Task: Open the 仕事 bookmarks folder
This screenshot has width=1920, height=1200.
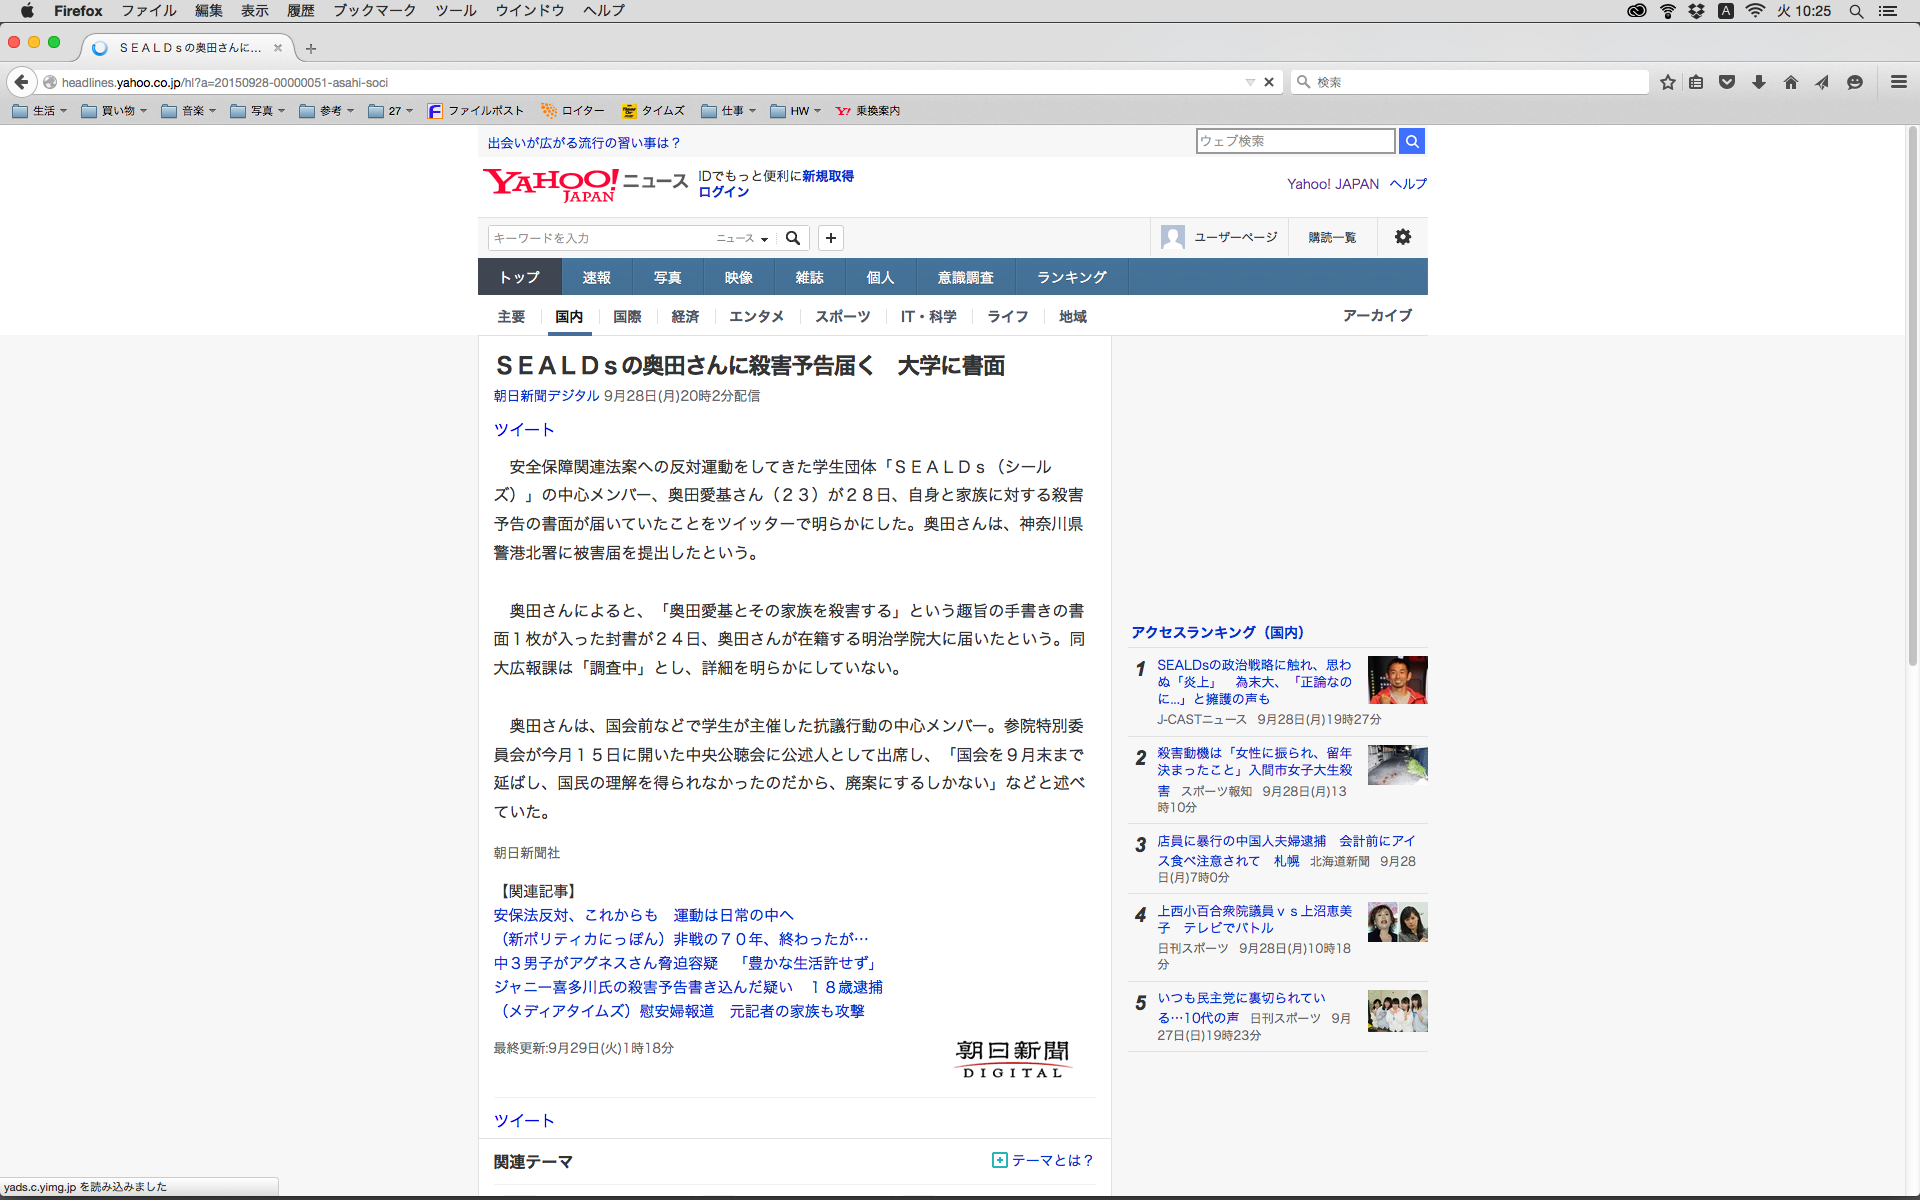Action: [x=728, y=111]
